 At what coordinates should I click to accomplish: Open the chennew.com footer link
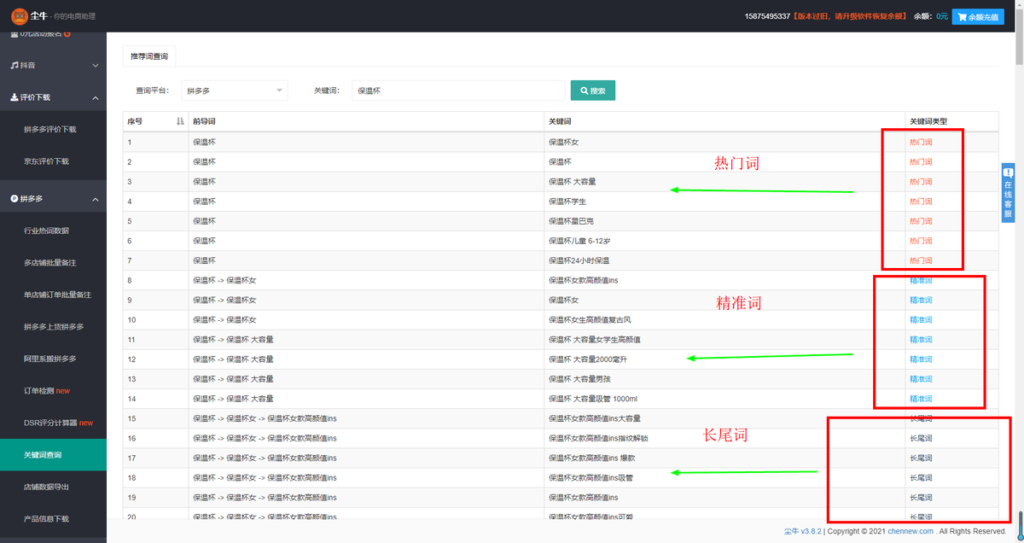tap(910, 531)
